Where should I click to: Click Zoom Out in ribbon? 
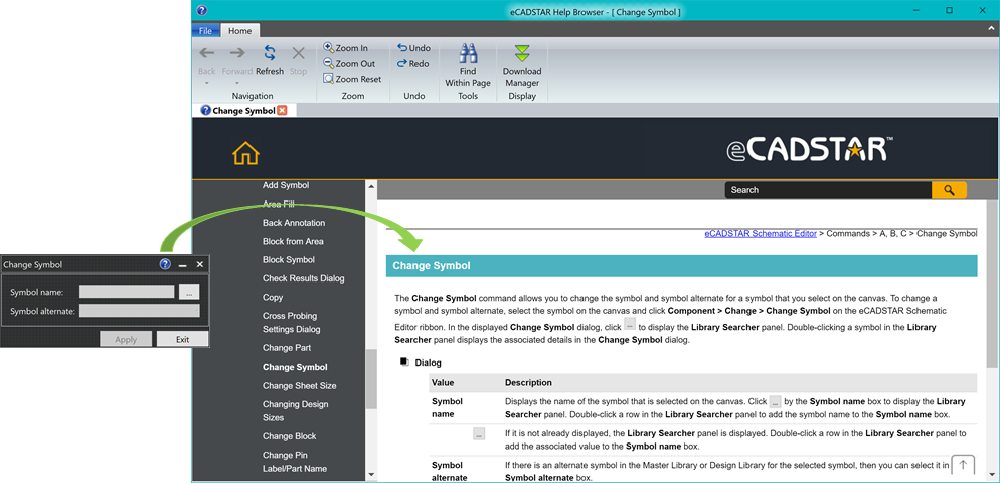point(349,64)
